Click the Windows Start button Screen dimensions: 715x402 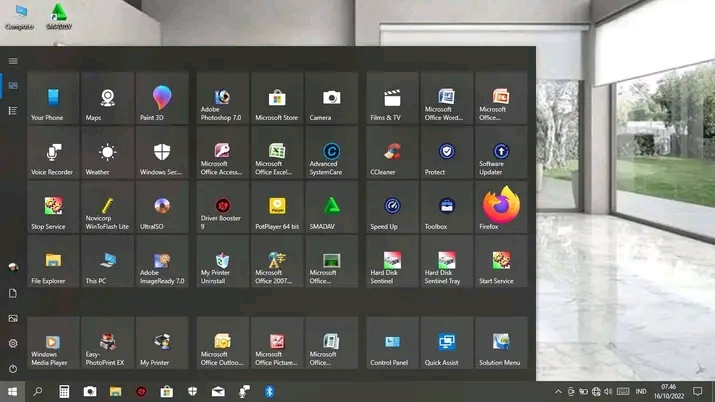click(x=12, y=392)
